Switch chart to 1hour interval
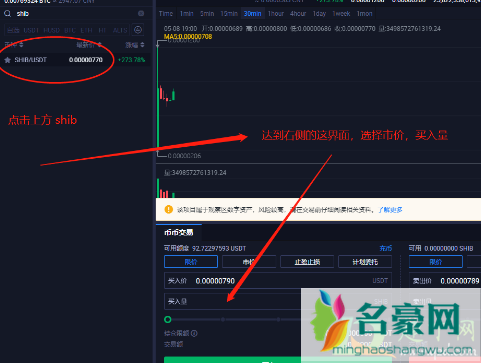481x363 pixels. tap(276, 14)
